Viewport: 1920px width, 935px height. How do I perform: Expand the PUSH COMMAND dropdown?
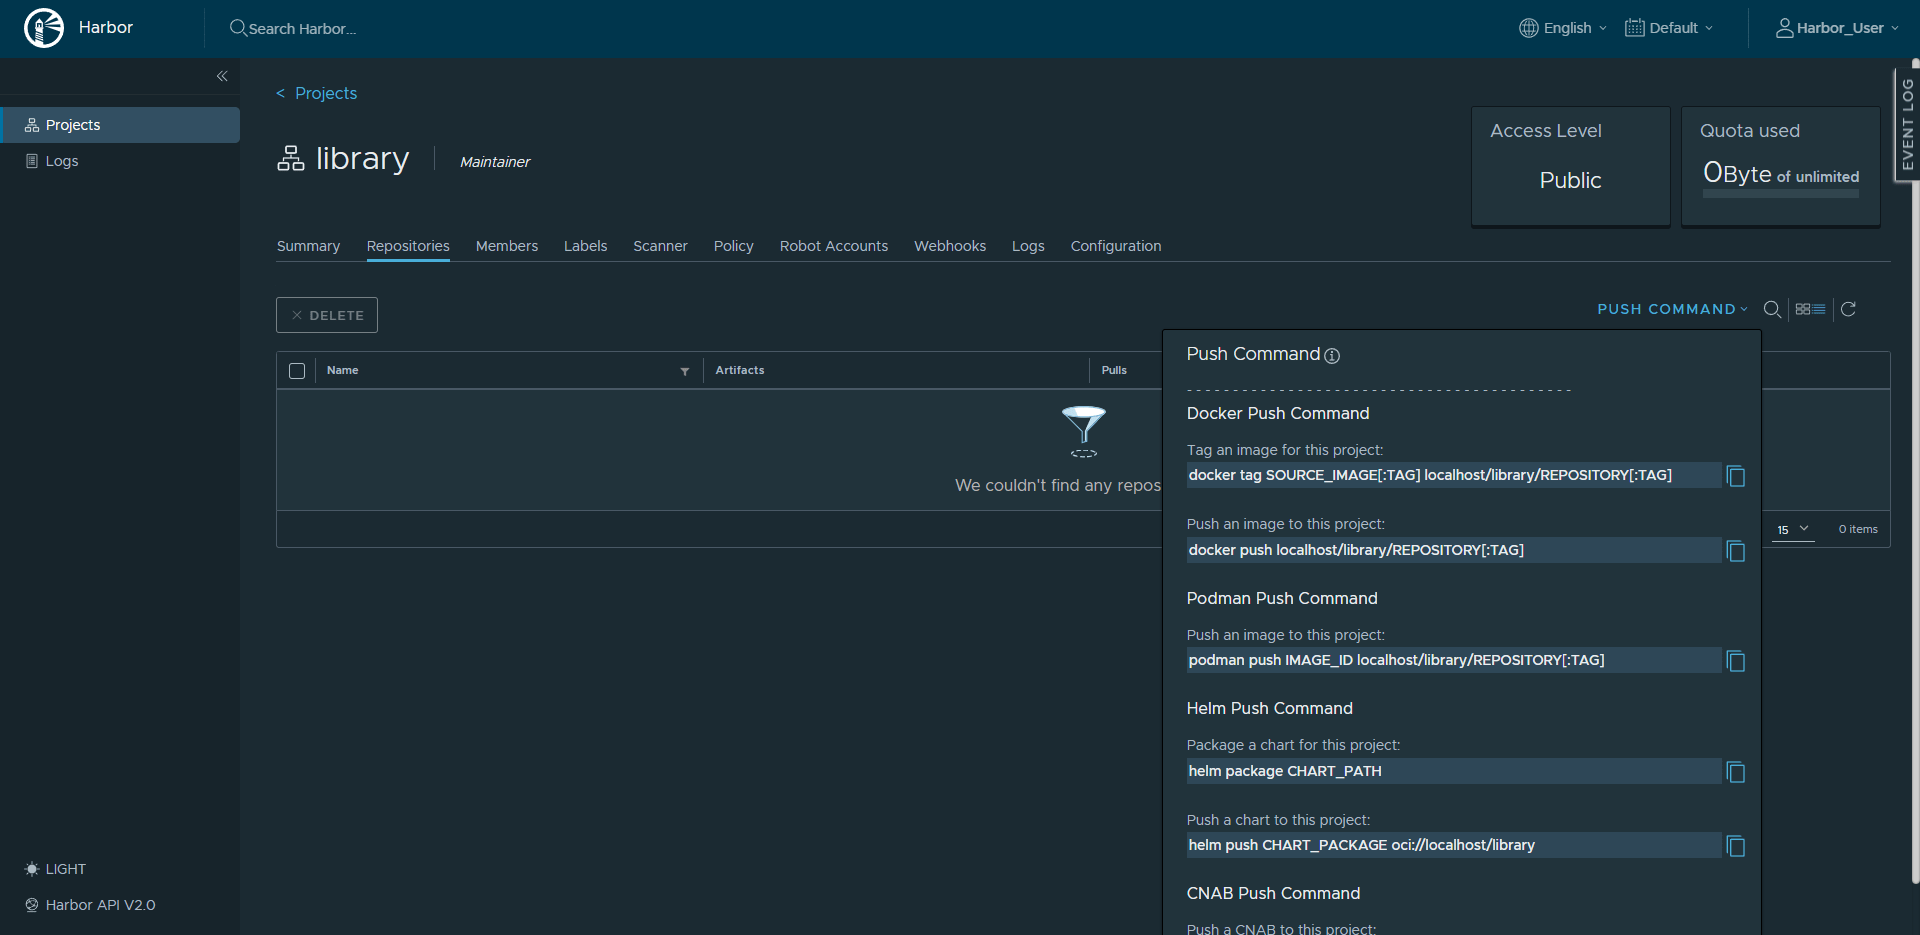pos(1673,309)
